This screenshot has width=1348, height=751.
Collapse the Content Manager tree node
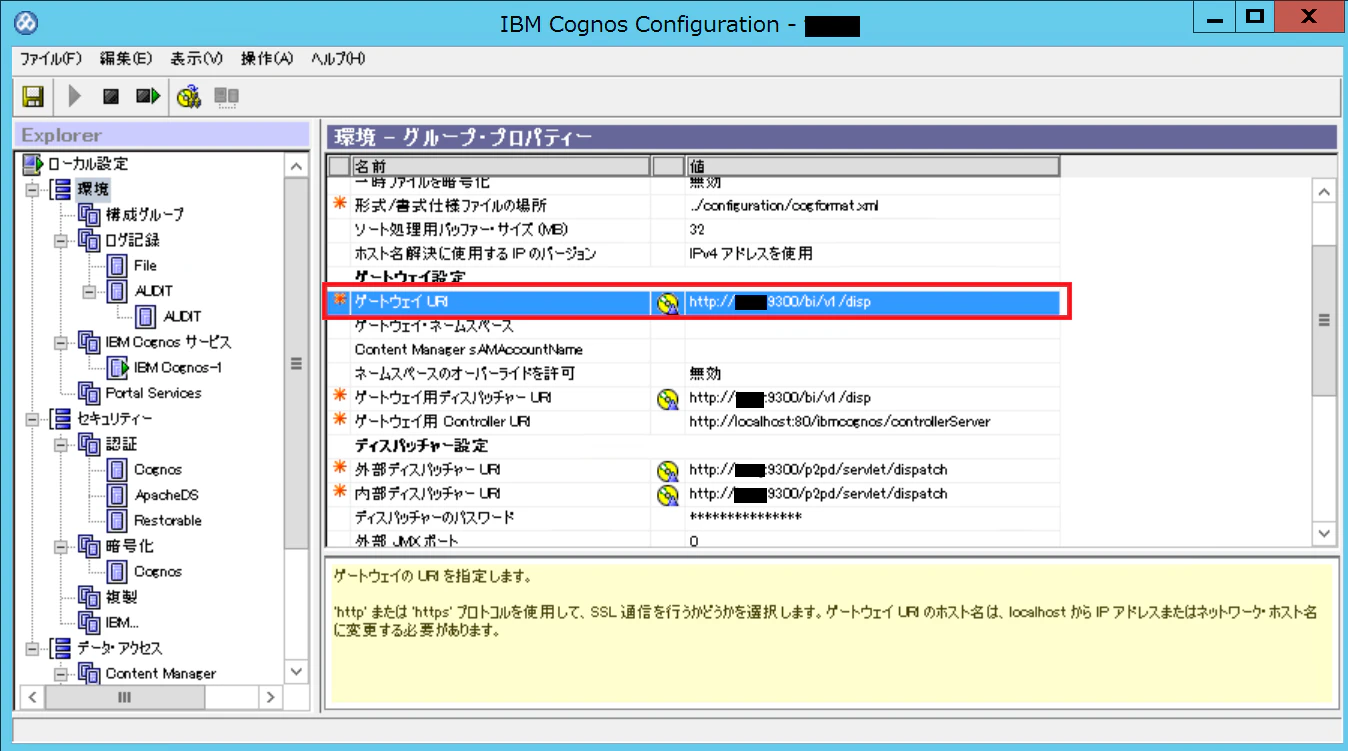click(60, 673)
